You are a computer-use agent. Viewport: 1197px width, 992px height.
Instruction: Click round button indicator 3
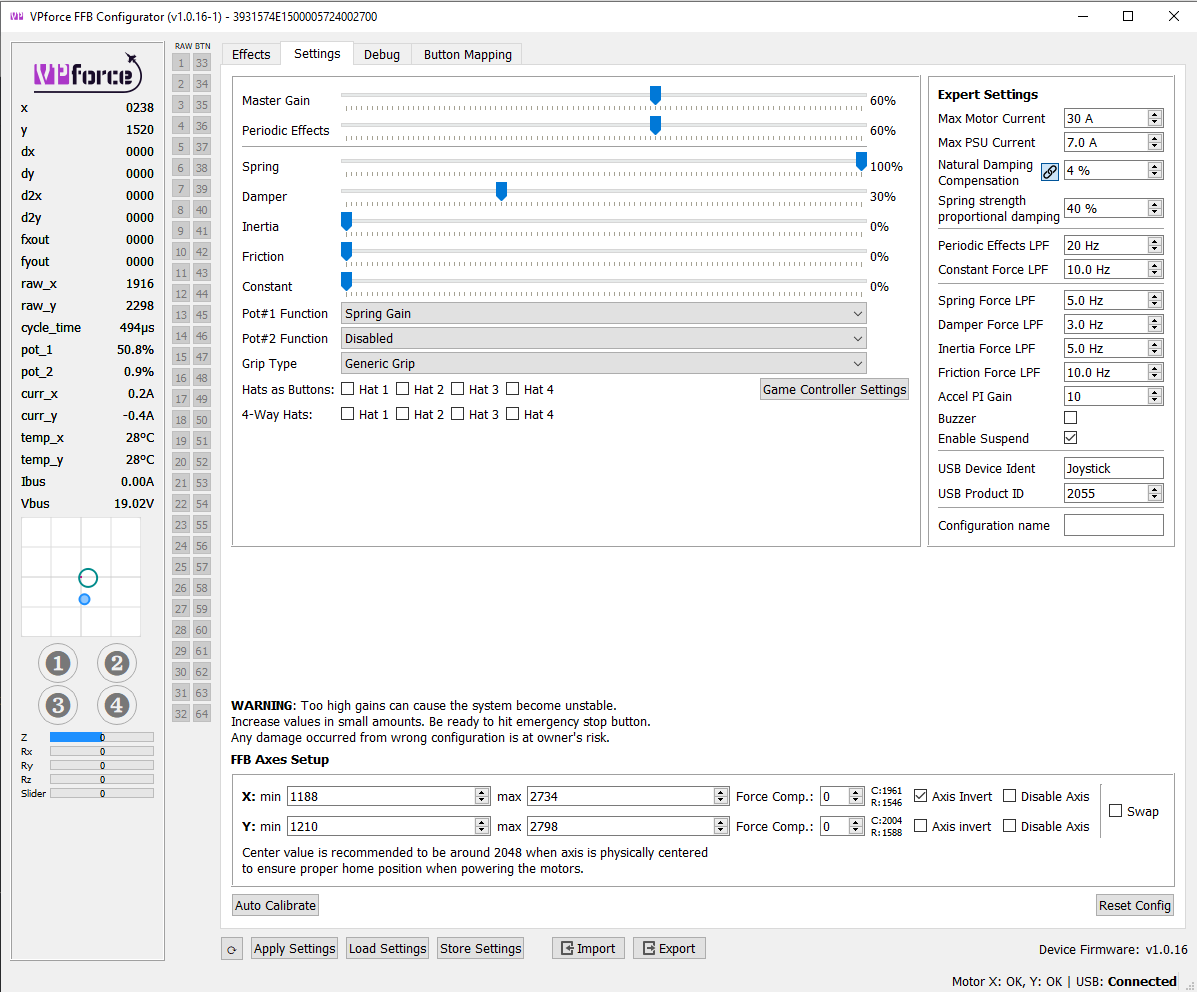[x=58, y=705]
